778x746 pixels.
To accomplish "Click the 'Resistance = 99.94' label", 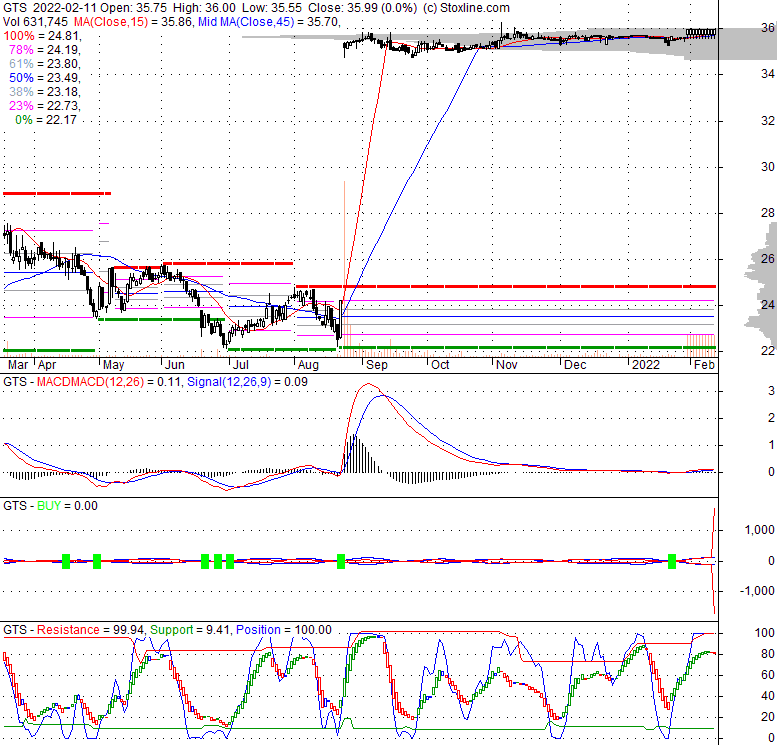I will pos(90,630).
